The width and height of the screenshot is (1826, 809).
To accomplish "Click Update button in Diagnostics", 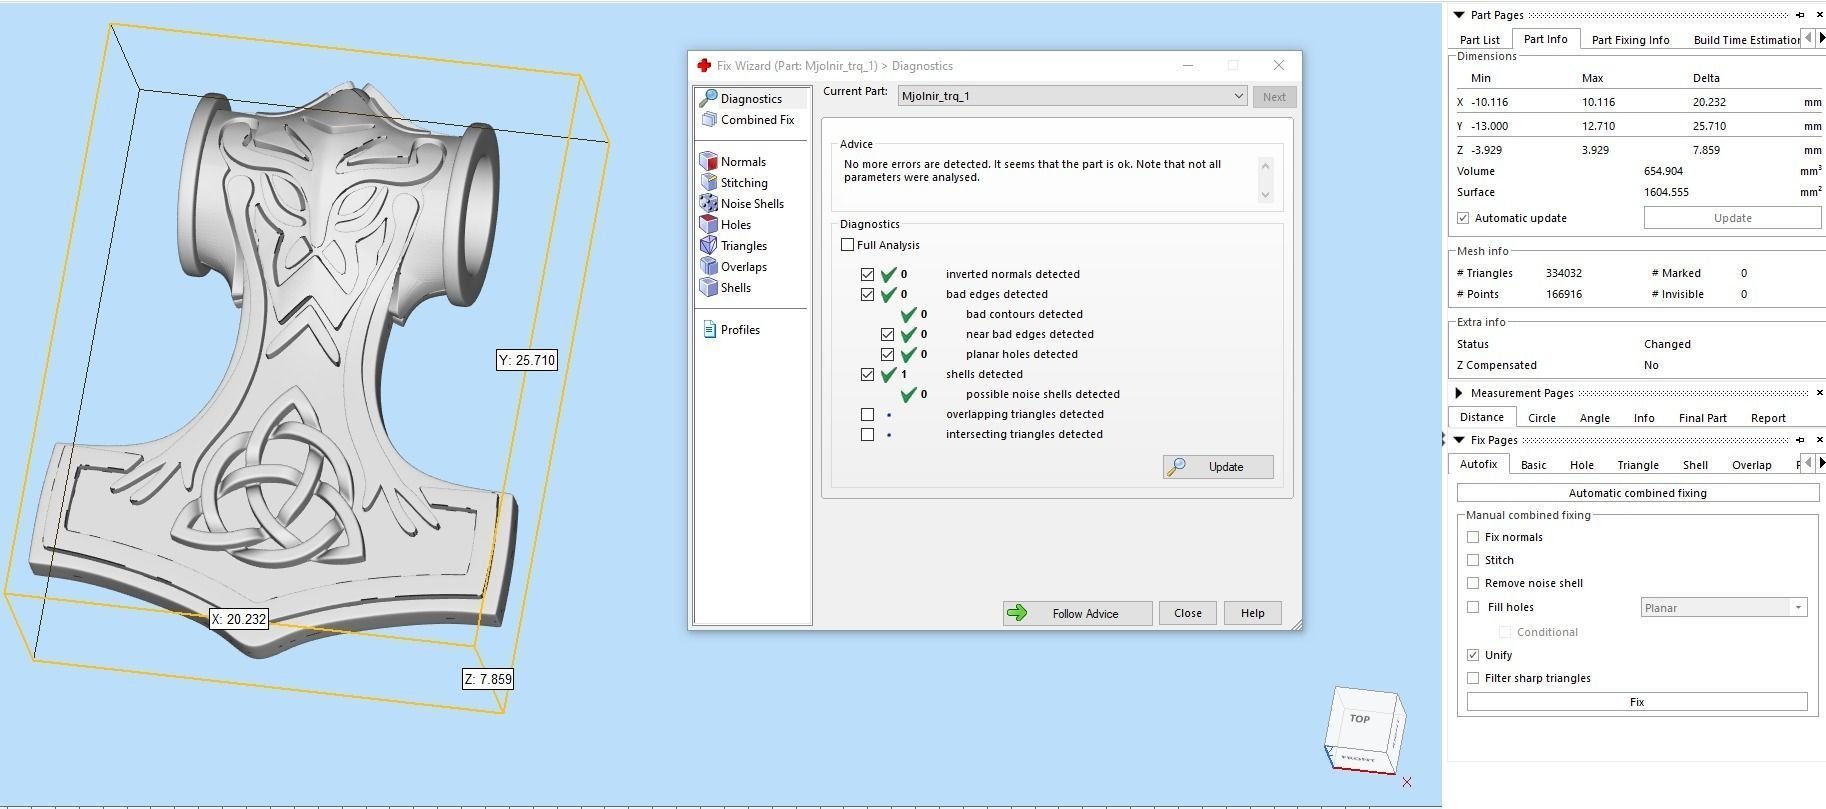I will 1218,467.
